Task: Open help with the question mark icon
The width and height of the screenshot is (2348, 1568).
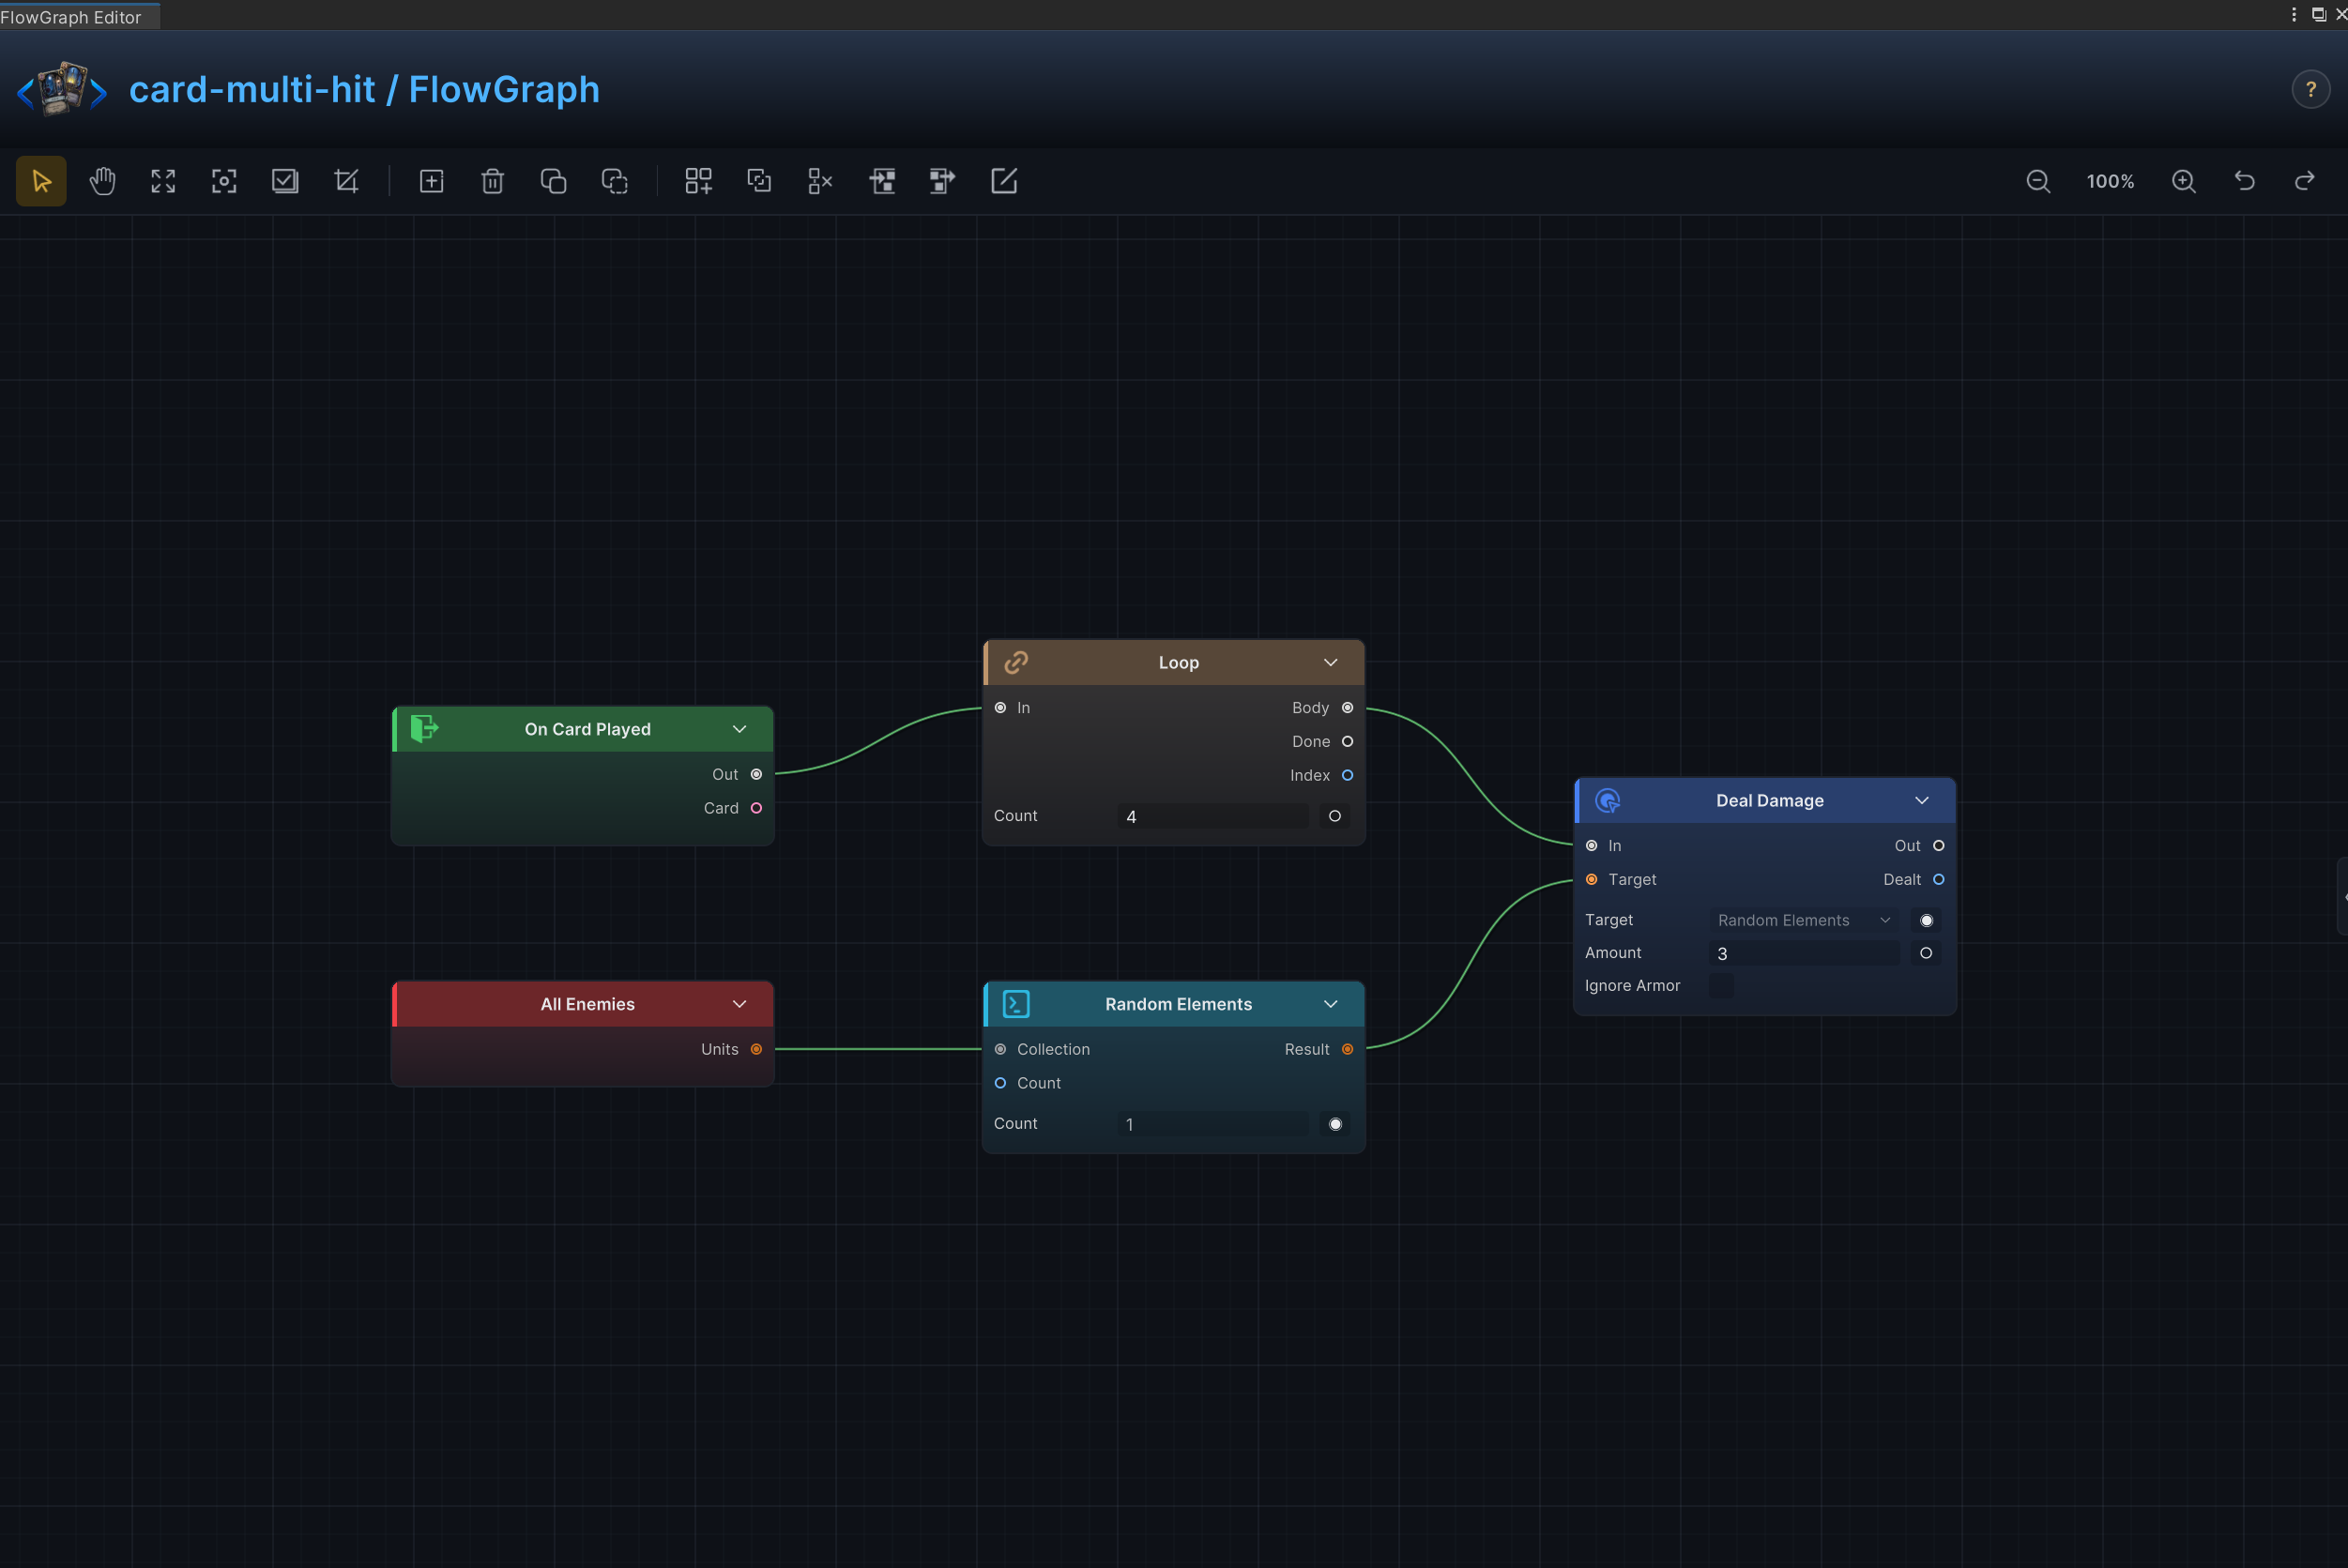Action: click(x=2311, y=90)
